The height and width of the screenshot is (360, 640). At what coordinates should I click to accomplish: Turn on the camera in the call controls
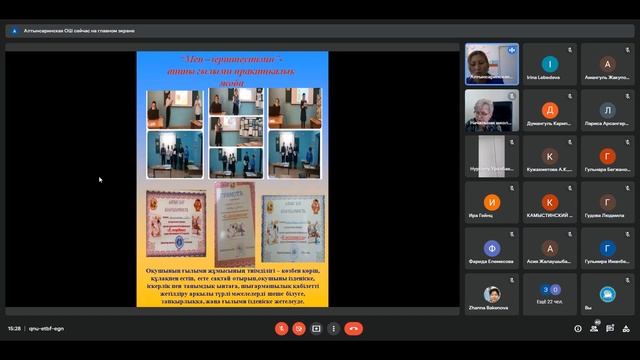tap(299, 329)
